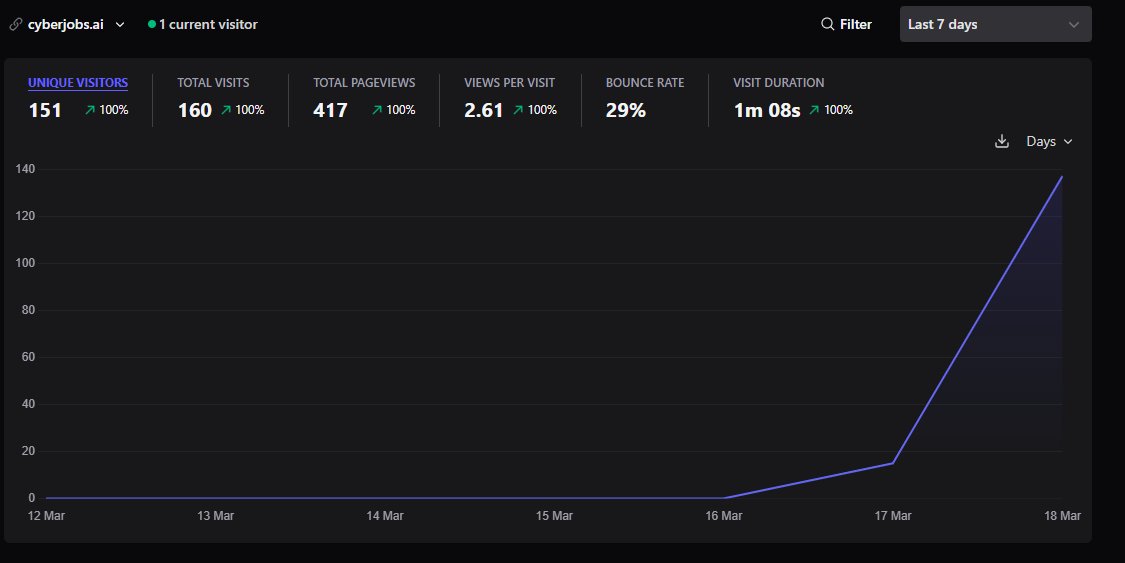Click the 17 Mar data point on graph
Screen dimensions: 1125x563
tap(893, 463)
